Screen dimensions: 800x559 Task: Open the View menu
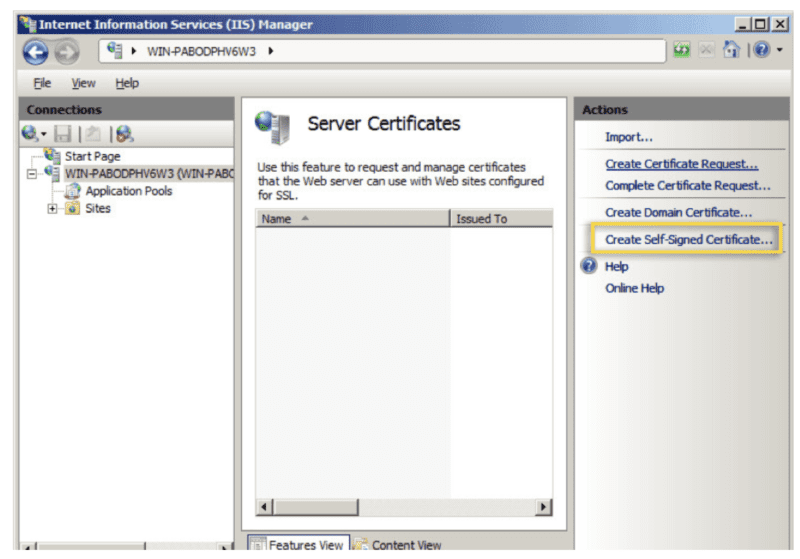pos(83,83)
